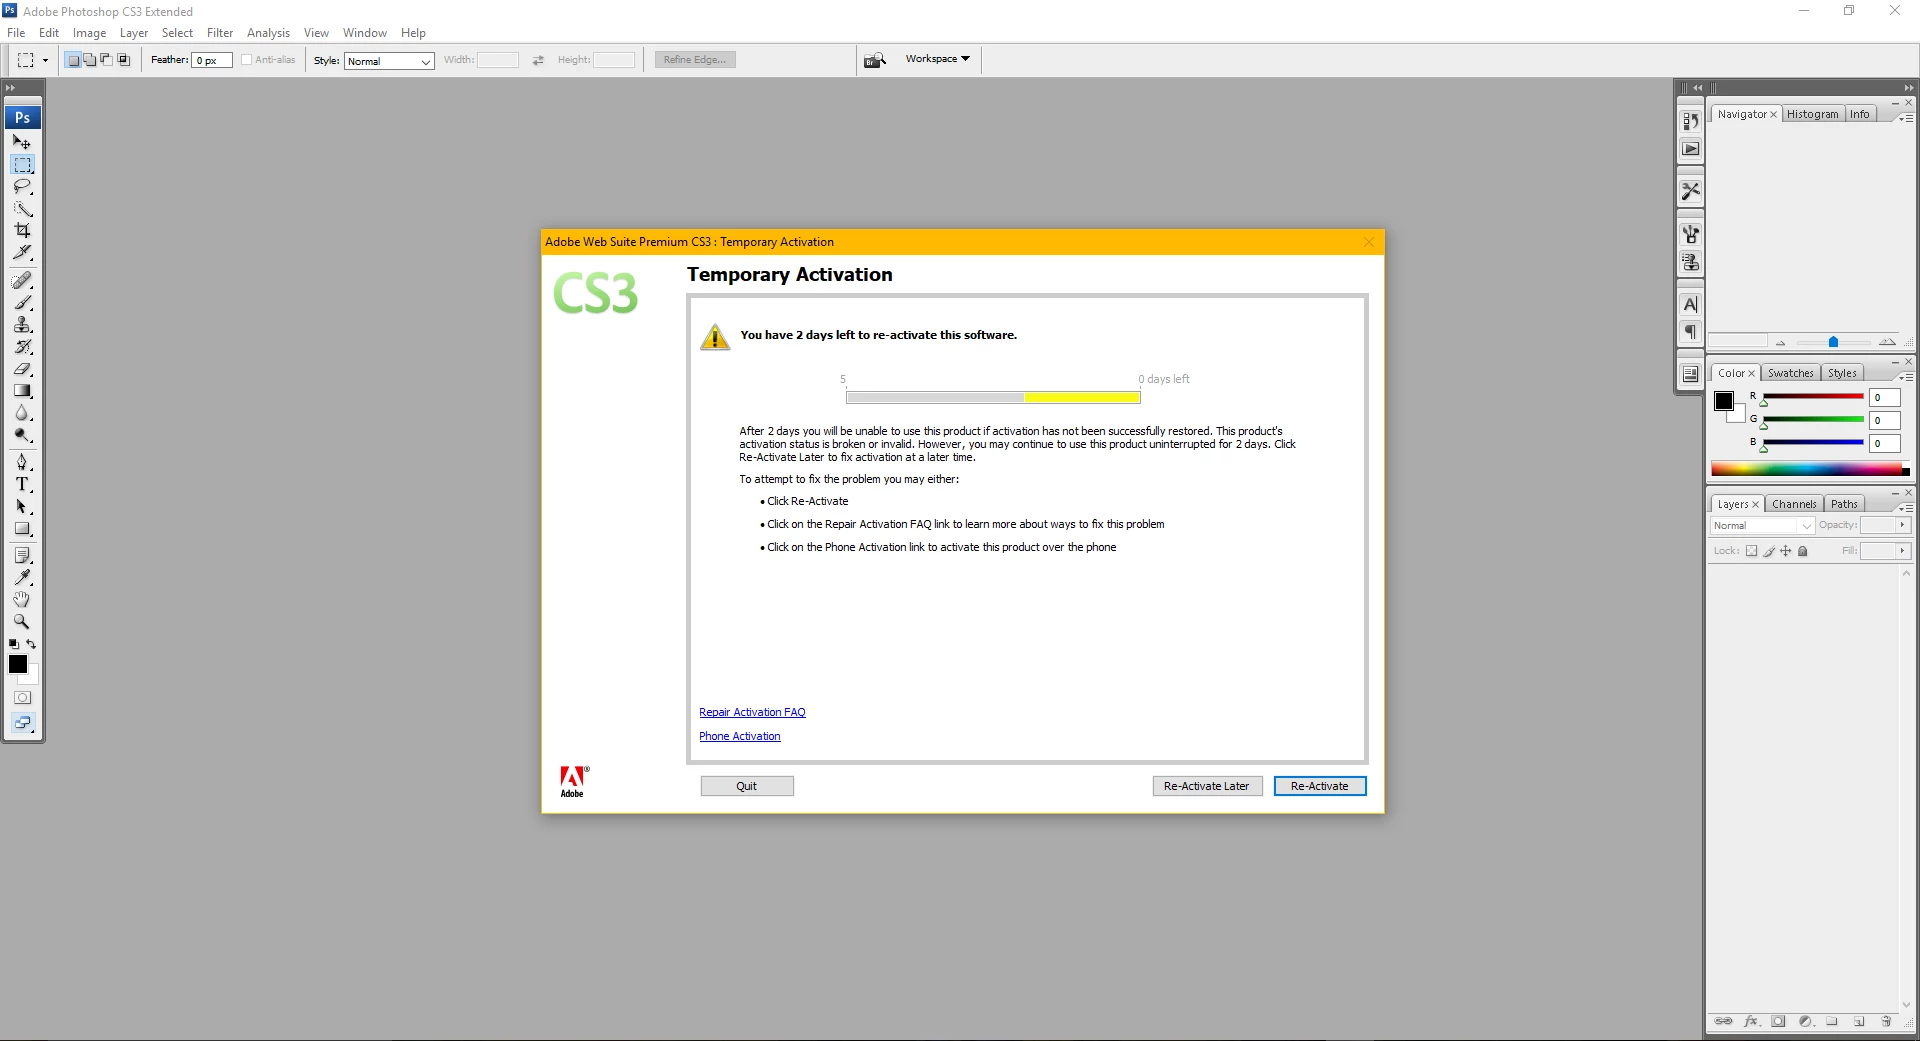Screen dimensions: 1920x1041
Task: Toggle Lock all in Layers panel
Action: tap(1803, 551)
